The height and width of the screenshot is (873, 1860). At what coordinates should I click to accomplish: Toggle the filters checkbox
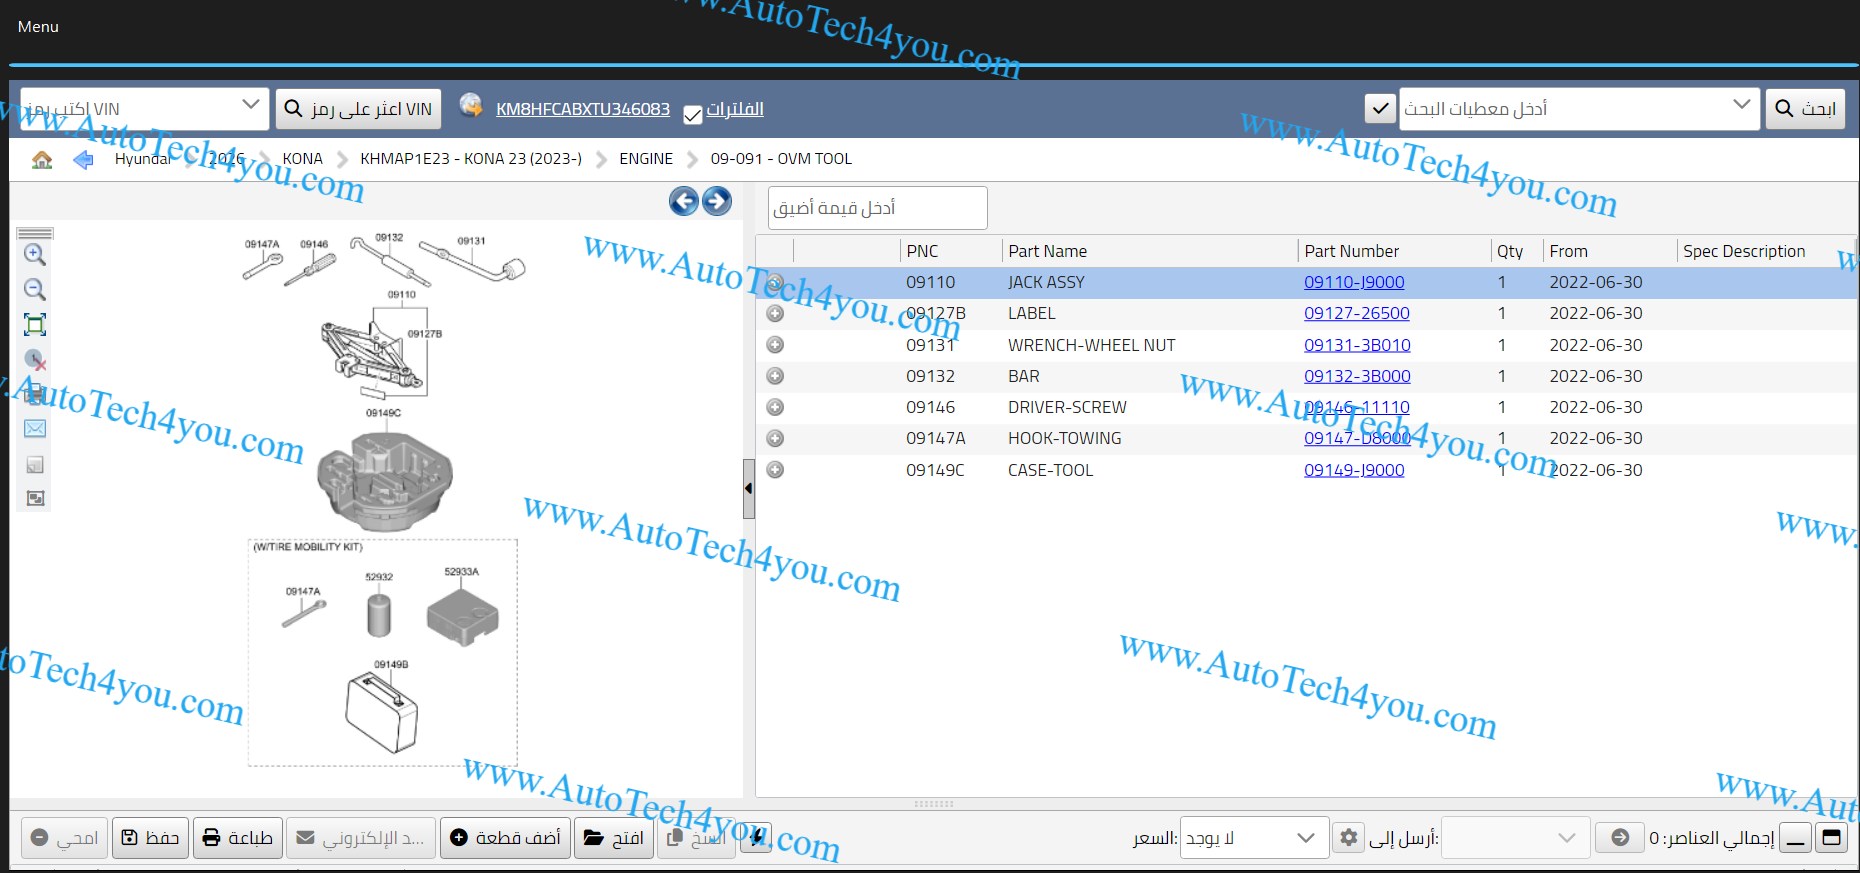pos(692,115)
